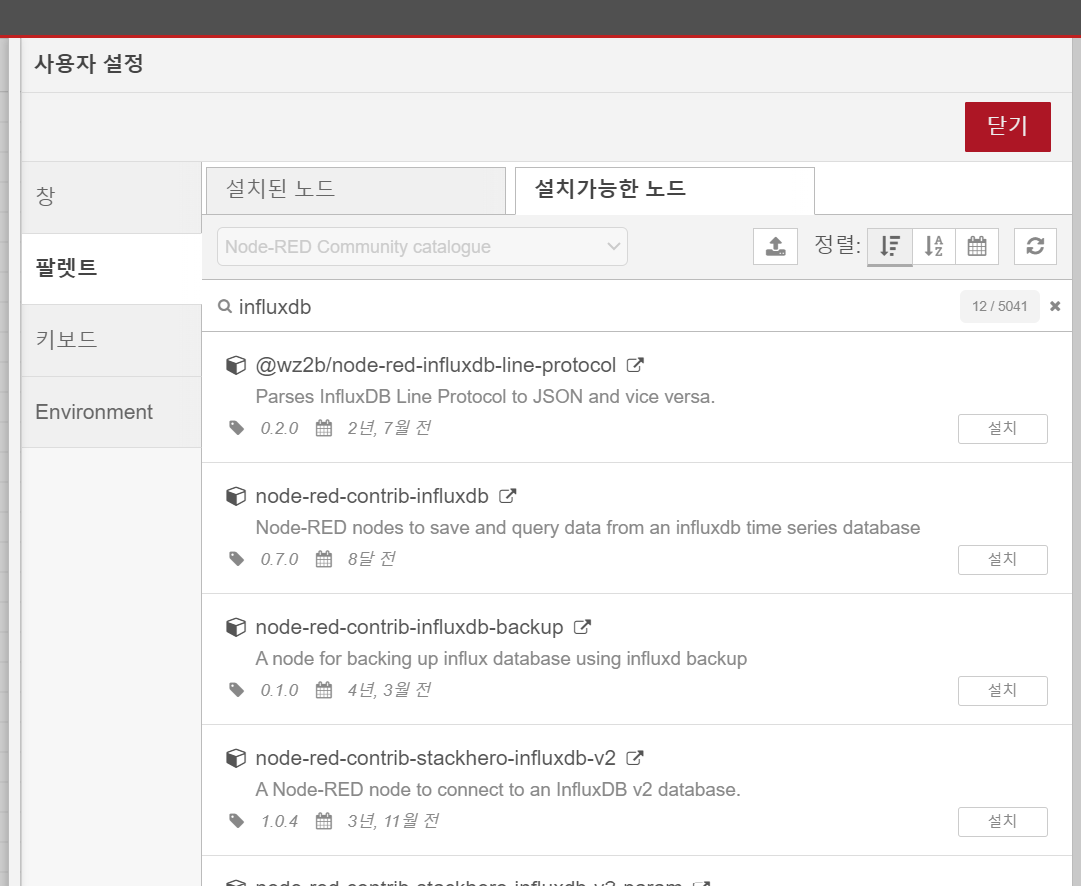Toggle date-based sorting with calendar icon
The width and height of the screenshot is (1081, 886).
tap(975, 246)
